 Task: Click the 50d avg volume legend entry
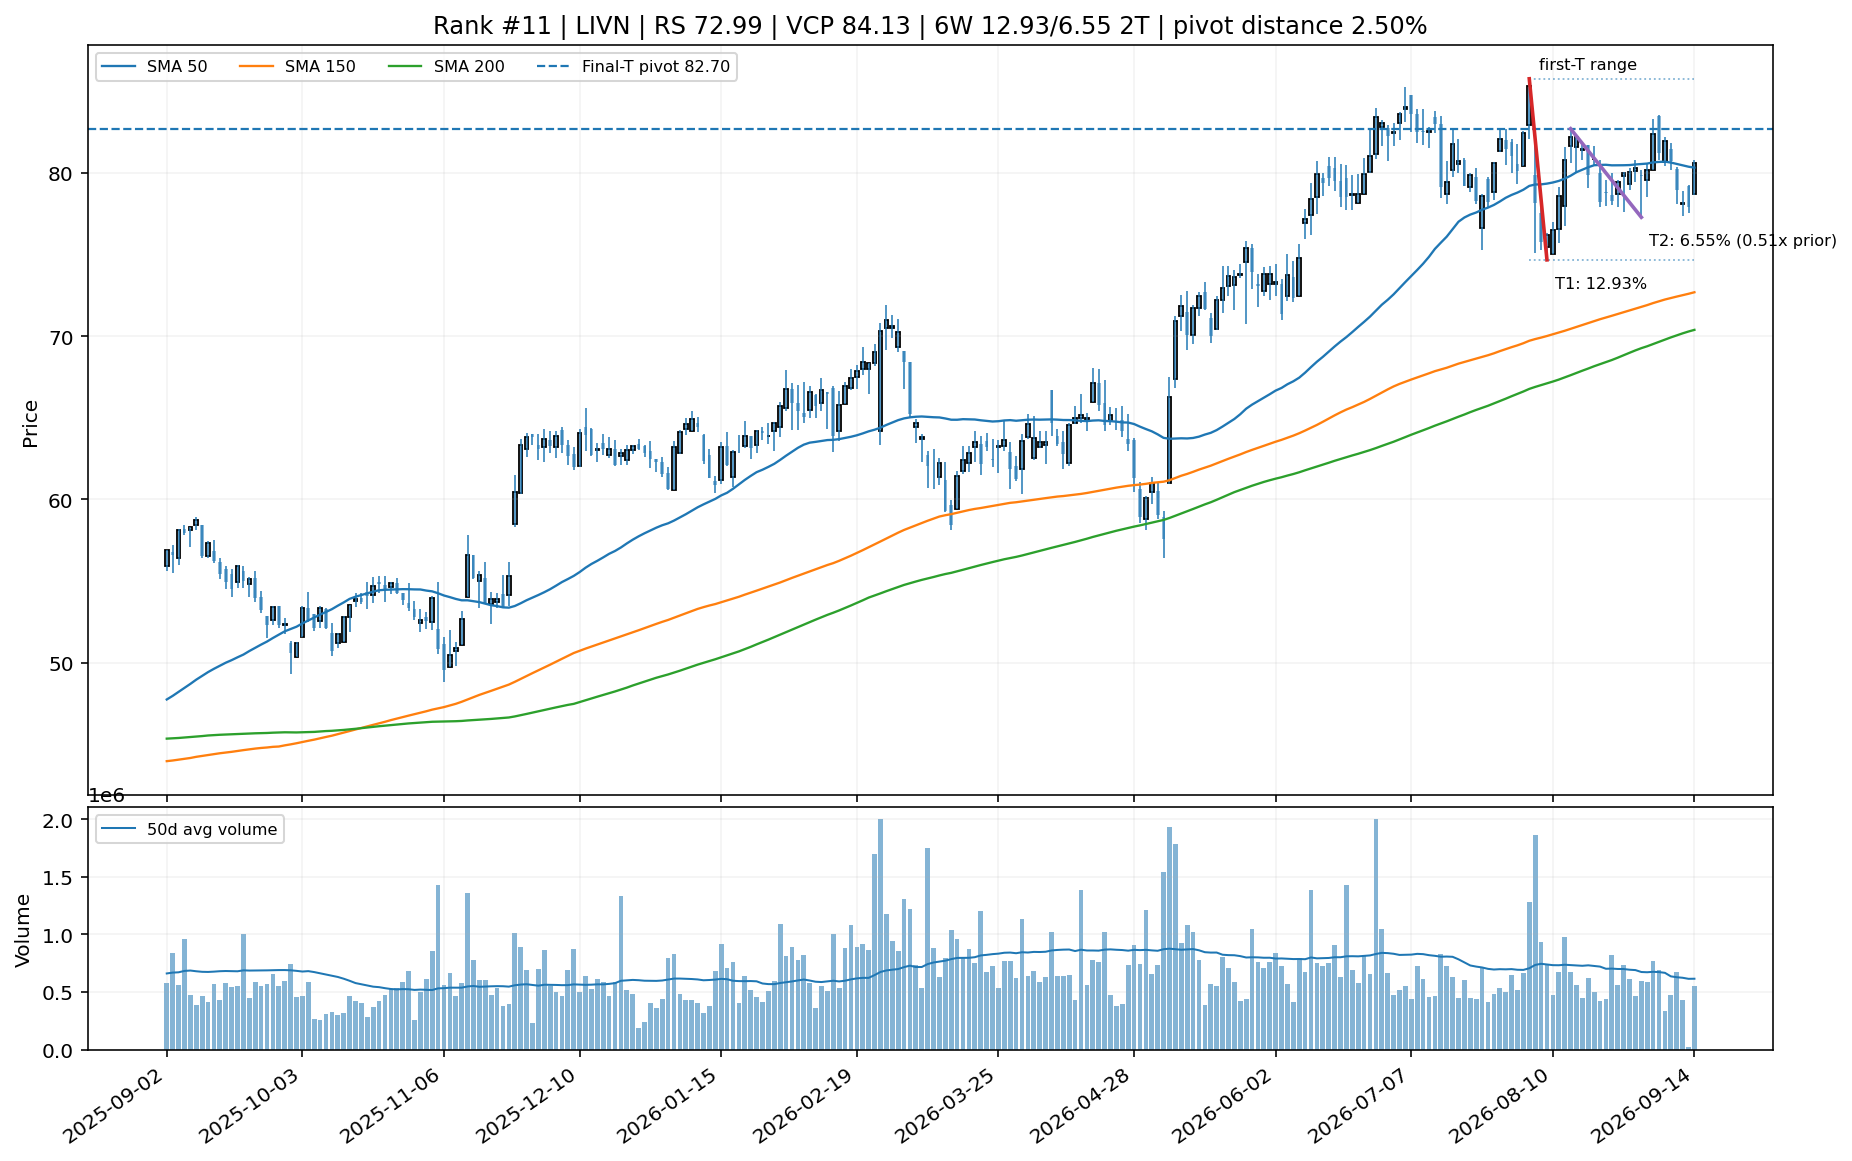point(189,829)
